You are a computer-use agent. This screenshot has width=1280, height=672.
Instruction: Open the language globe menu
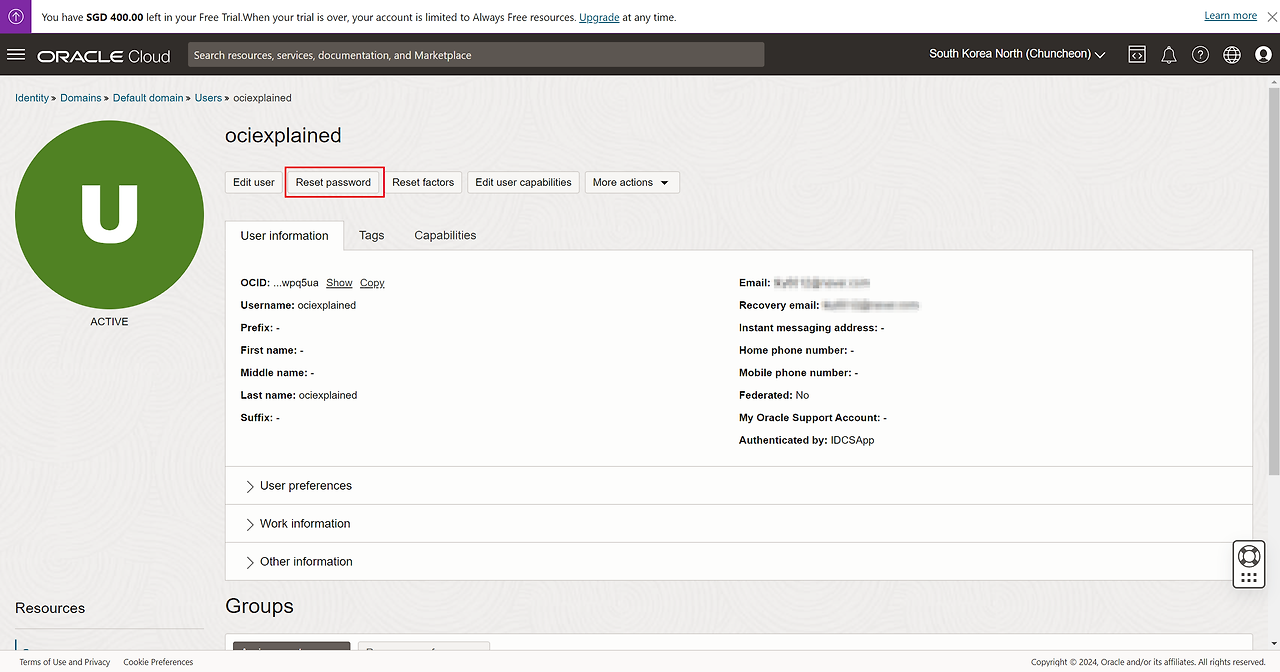(1232, 55)
